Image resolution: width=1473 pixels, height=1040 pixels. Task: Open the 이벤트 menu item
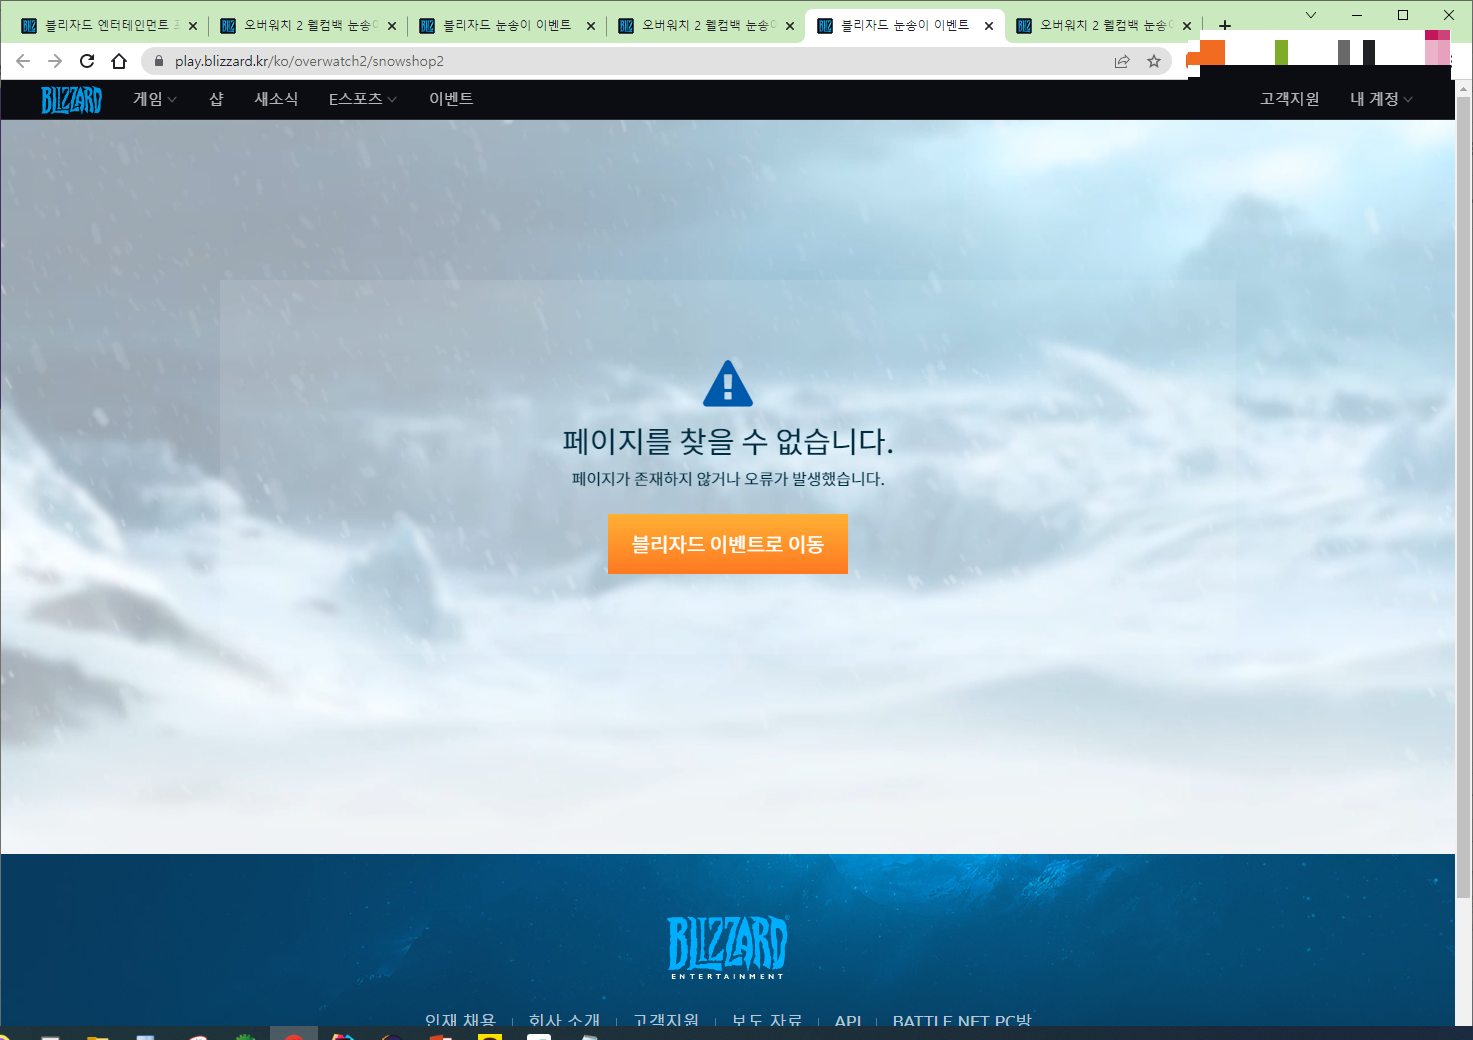(x=451, y=99)
